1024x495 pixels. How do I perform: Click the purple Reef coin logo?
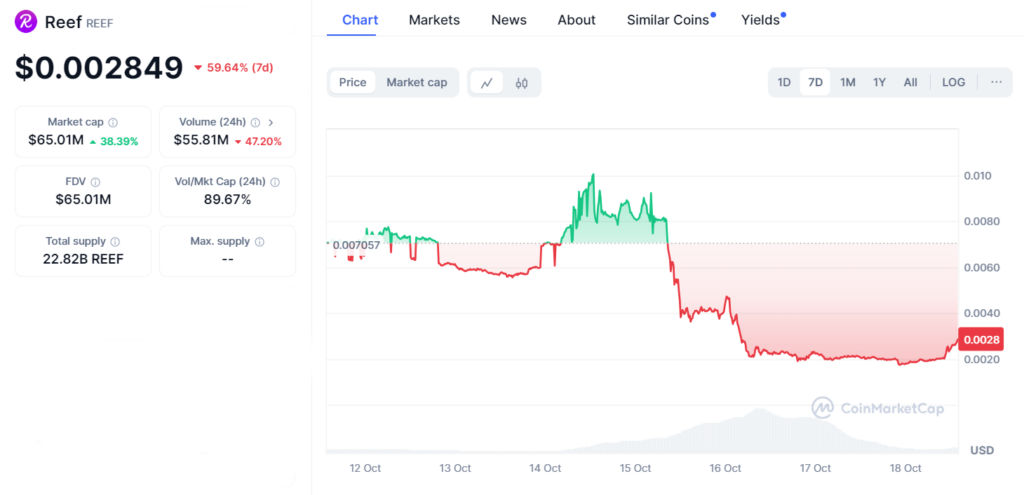(26, 22)
